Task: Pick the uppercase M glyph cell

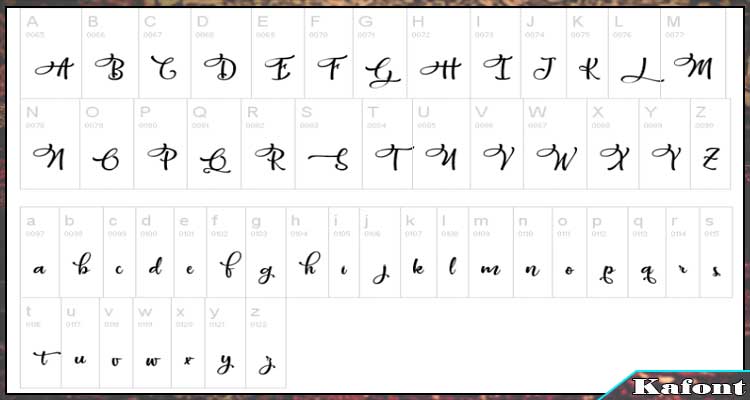Action: (x=693, y=53)
